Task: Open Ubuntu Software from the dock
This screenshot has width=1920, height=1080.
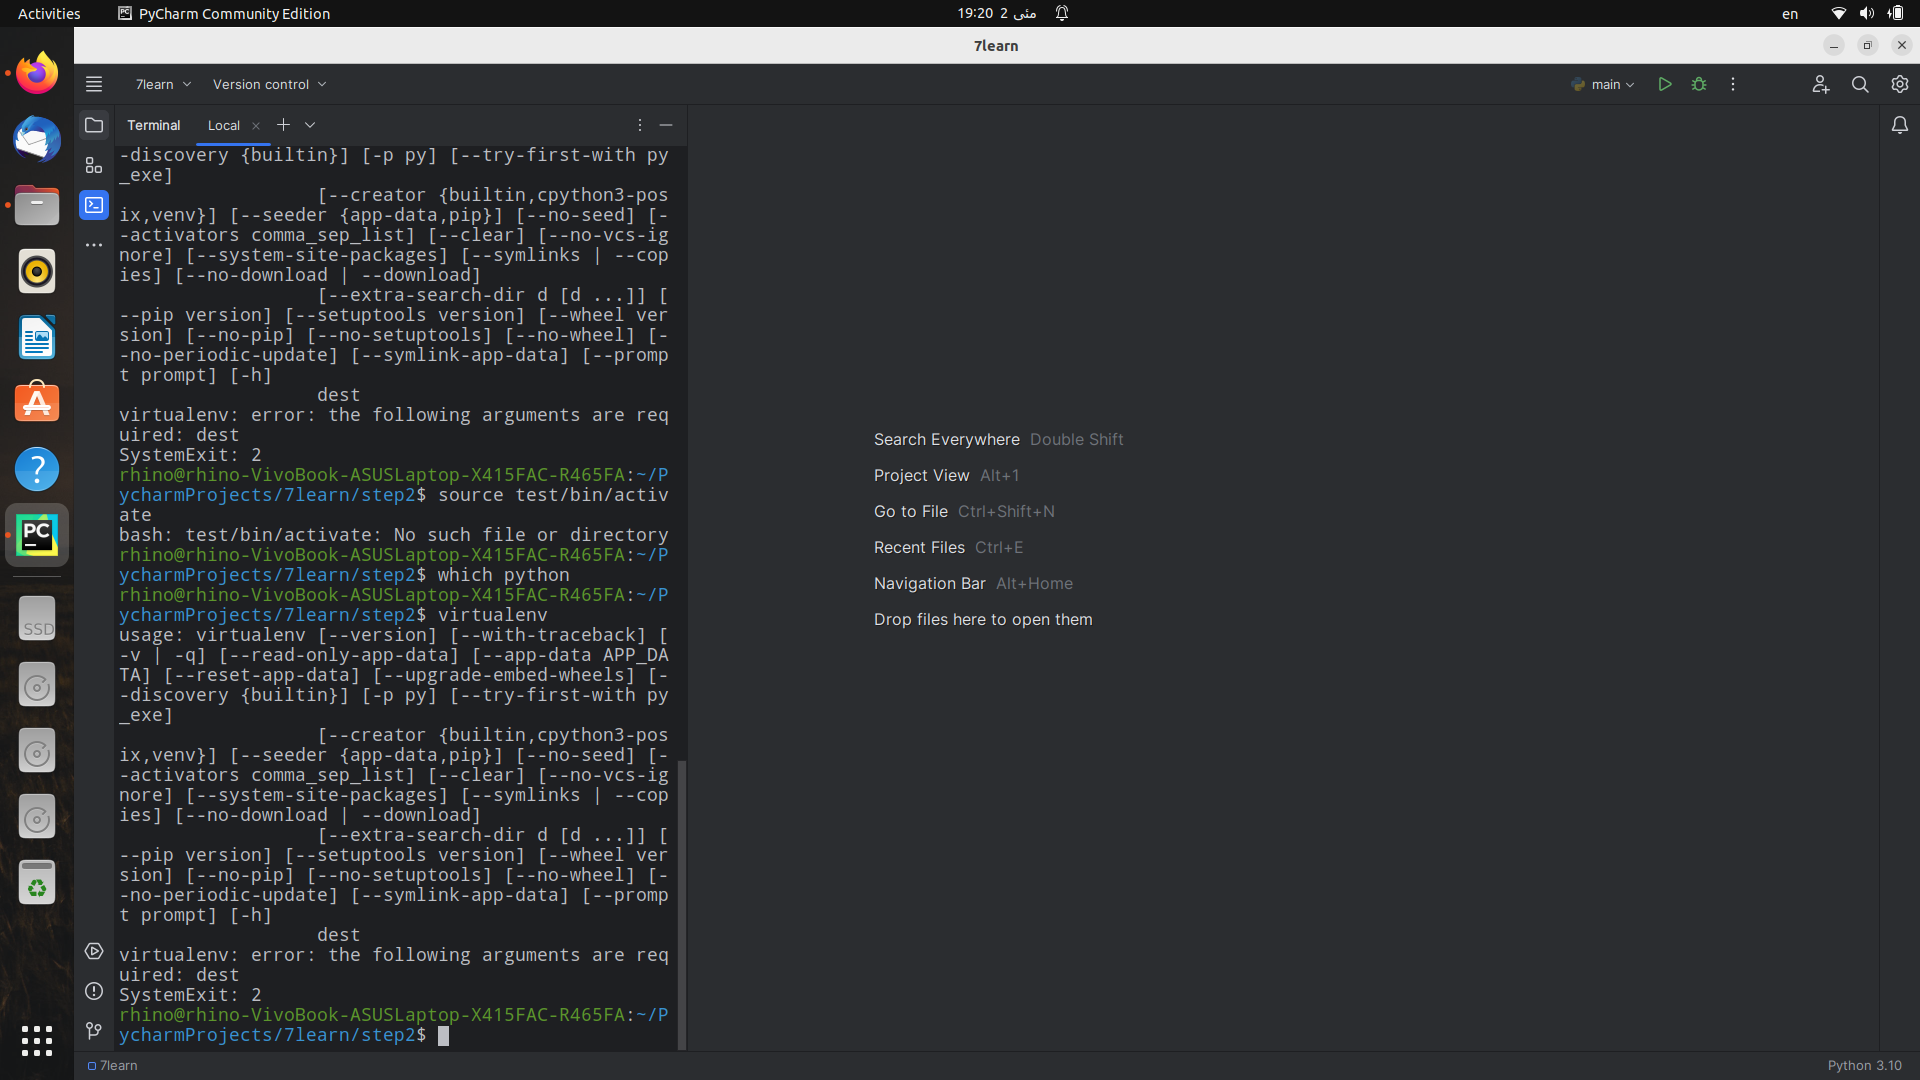Action: click(x=37, y=403)
